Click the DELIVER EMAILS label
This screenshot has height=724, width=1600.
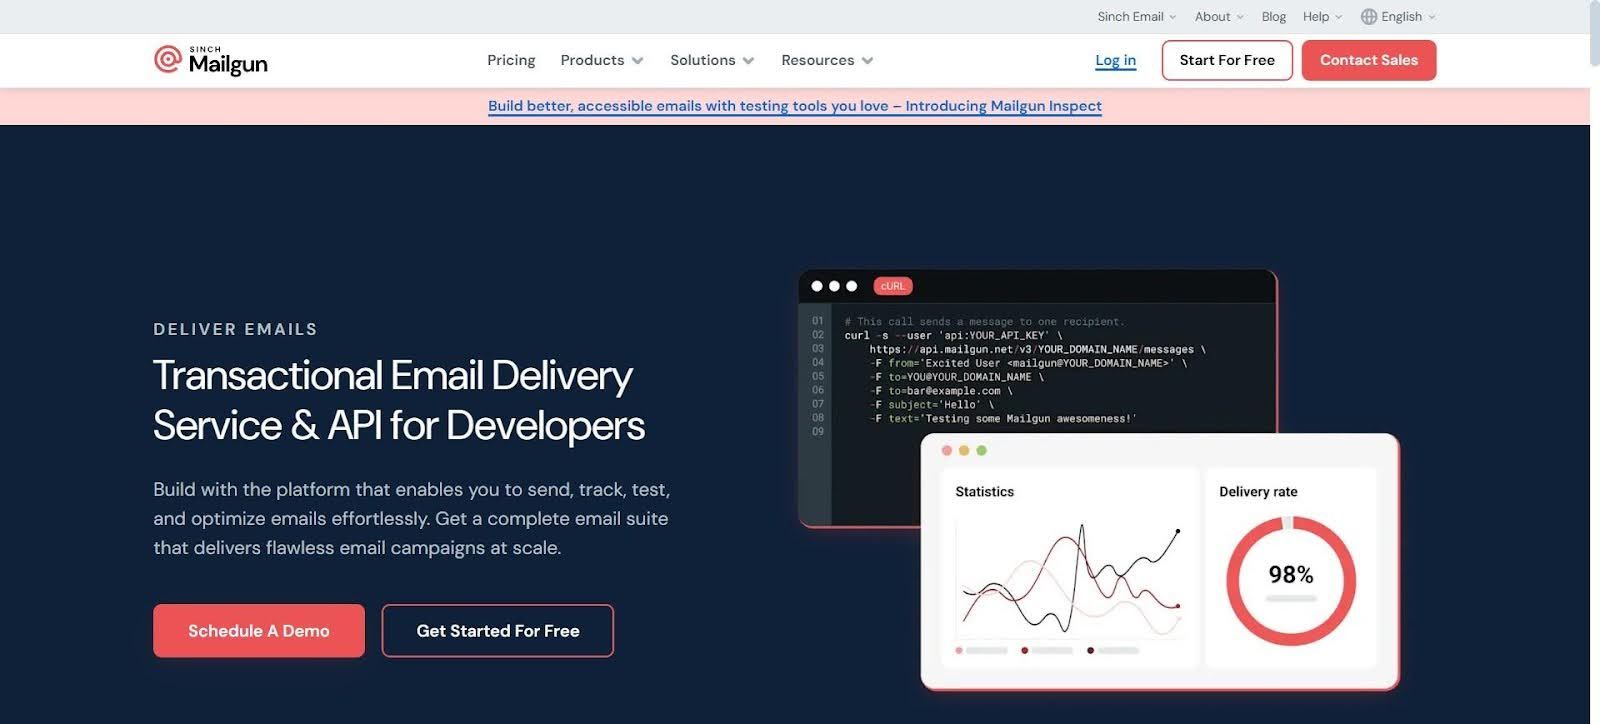pos(235,329)
